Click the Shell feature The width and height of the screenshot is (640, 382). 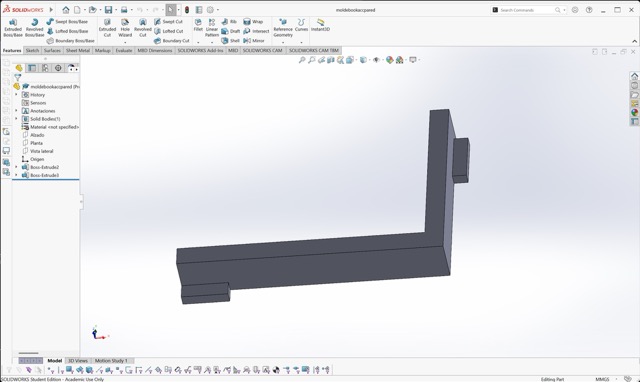coord(231,41)
